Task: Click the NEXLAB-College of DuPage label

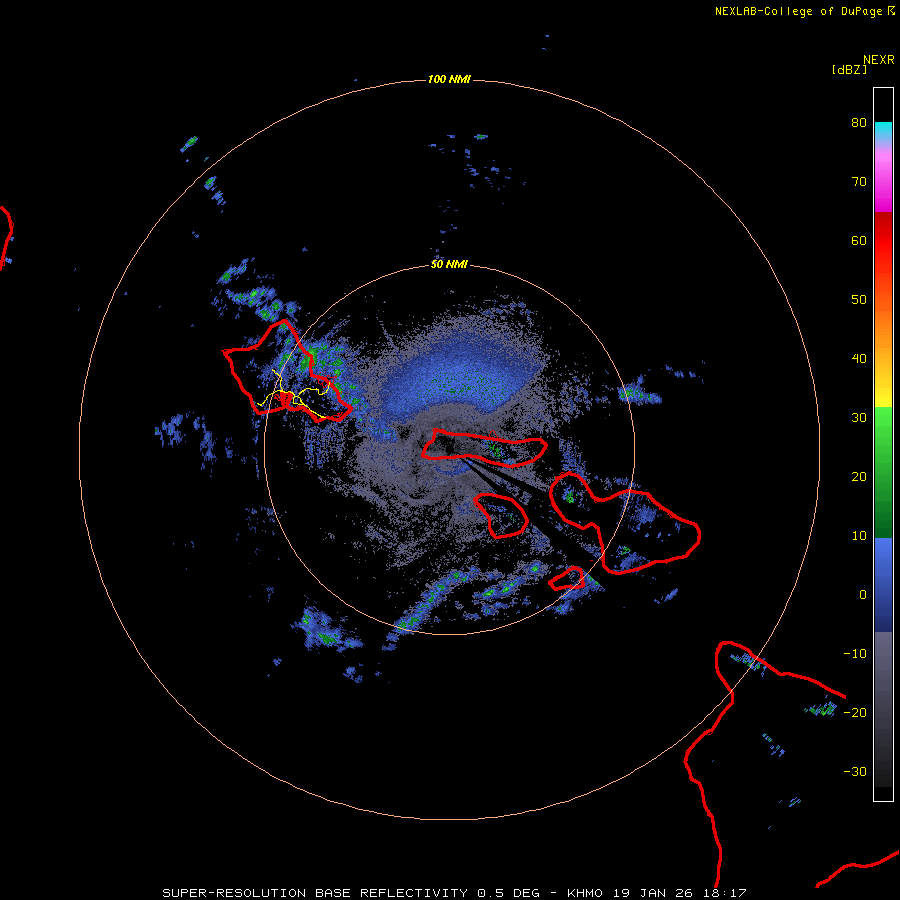Action: tap(798, 11)
